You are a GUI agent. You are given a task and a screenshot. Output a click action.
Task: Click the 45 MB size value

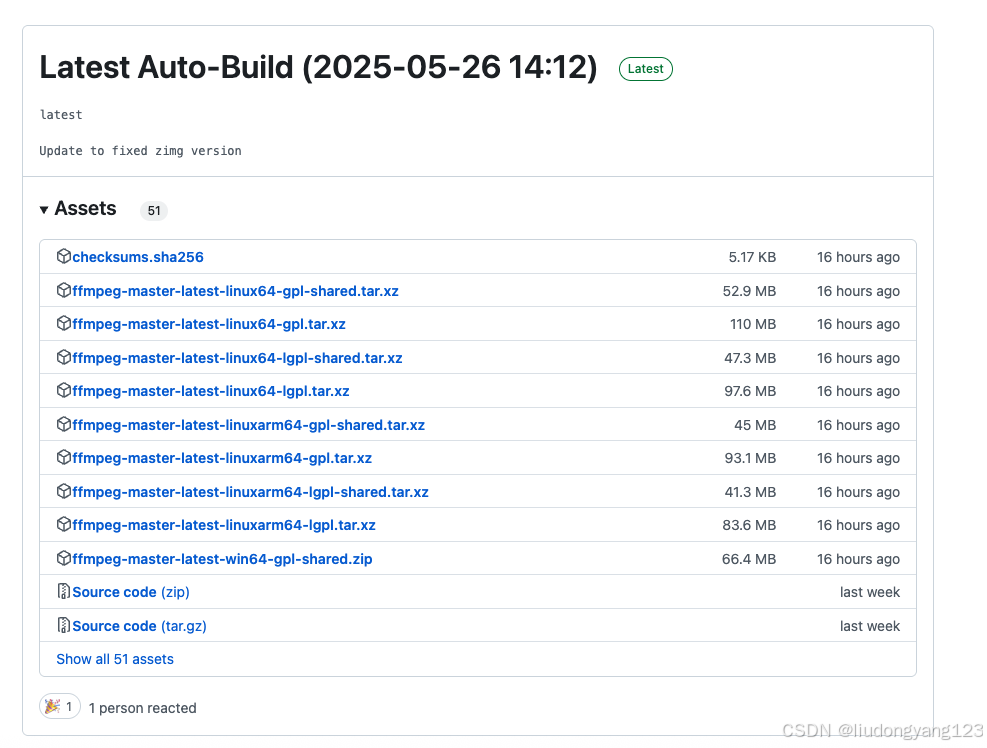[x=755, y=425]
